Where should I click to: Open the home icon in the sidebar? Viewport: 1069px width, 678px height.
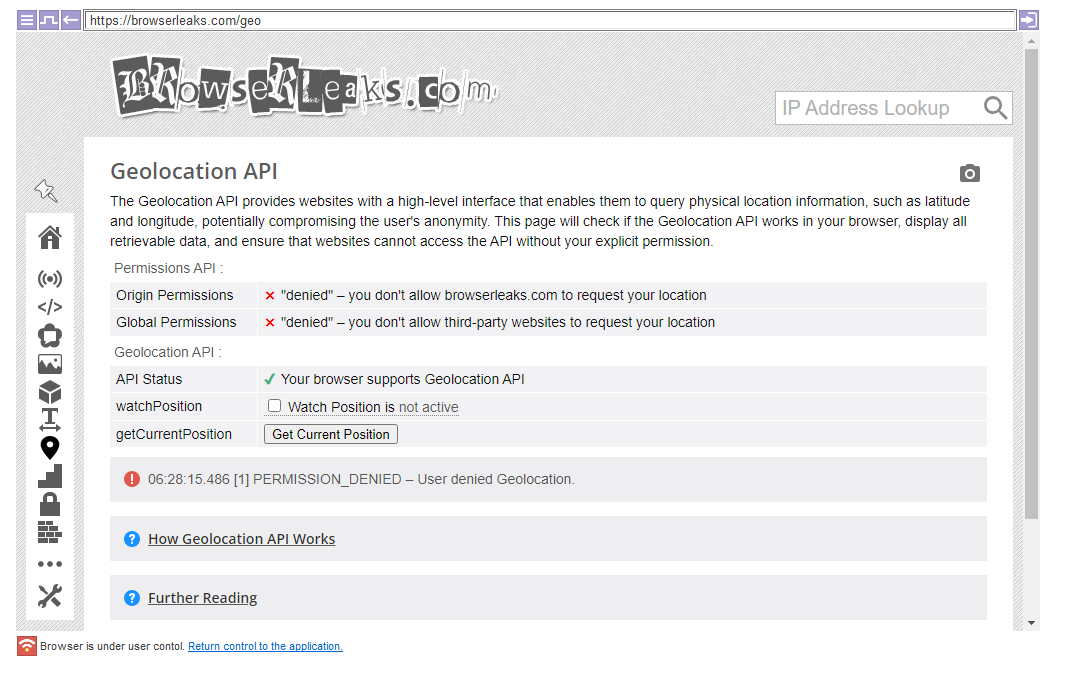coord(49,238)
